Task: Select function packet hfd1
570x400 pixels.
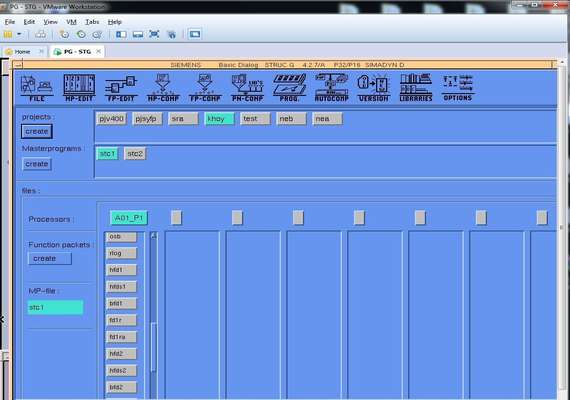Action: point(121,270)
